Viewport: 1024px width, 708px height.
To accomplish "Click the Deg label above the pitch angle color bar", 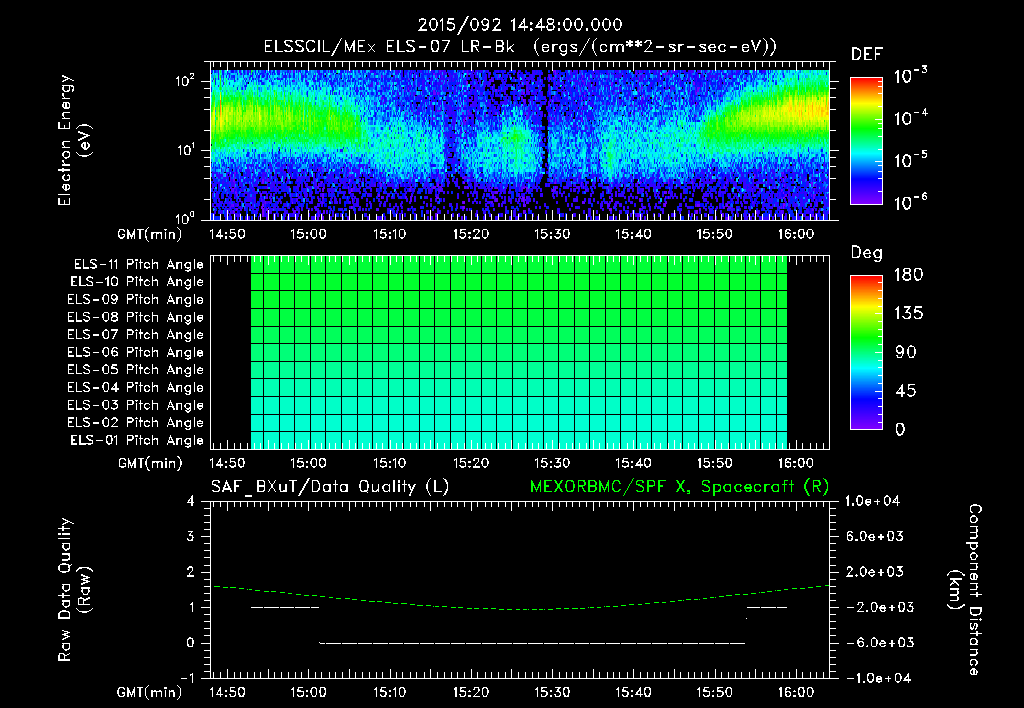I will (866, 253).
